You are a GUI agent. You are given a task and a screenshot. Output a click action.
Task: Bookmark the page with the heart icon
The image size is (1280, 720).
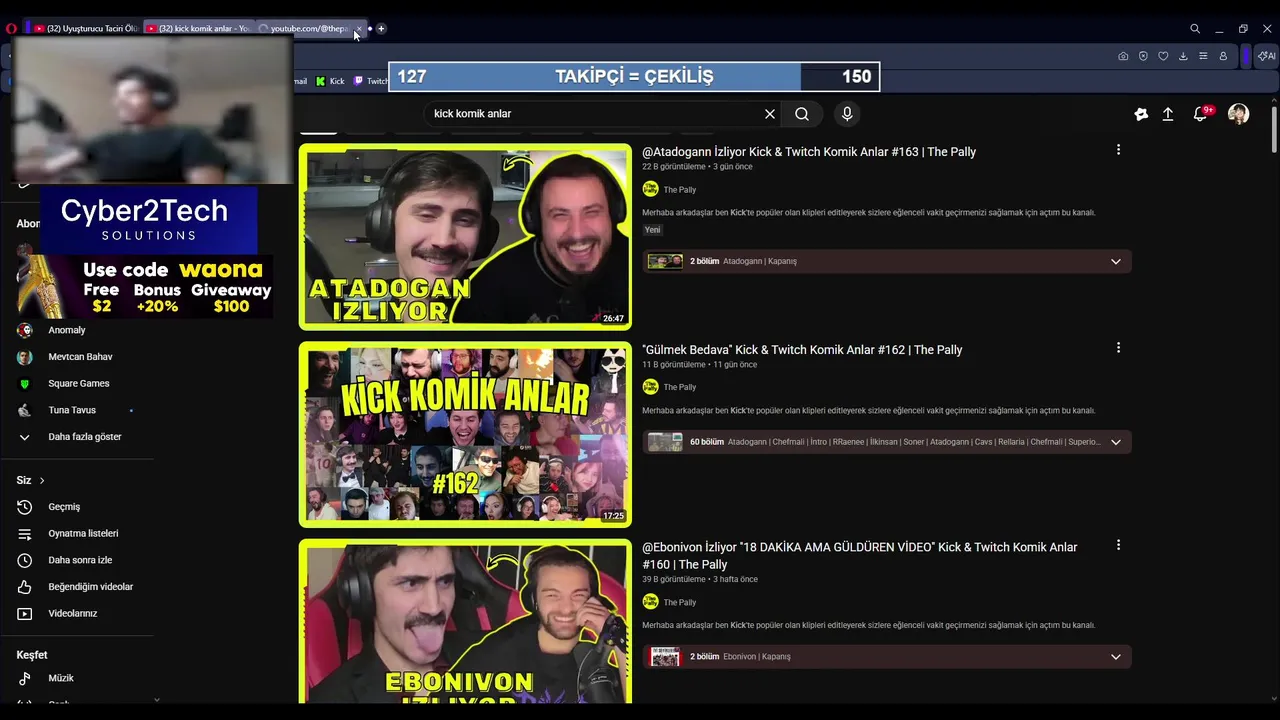click(1163, 56)
